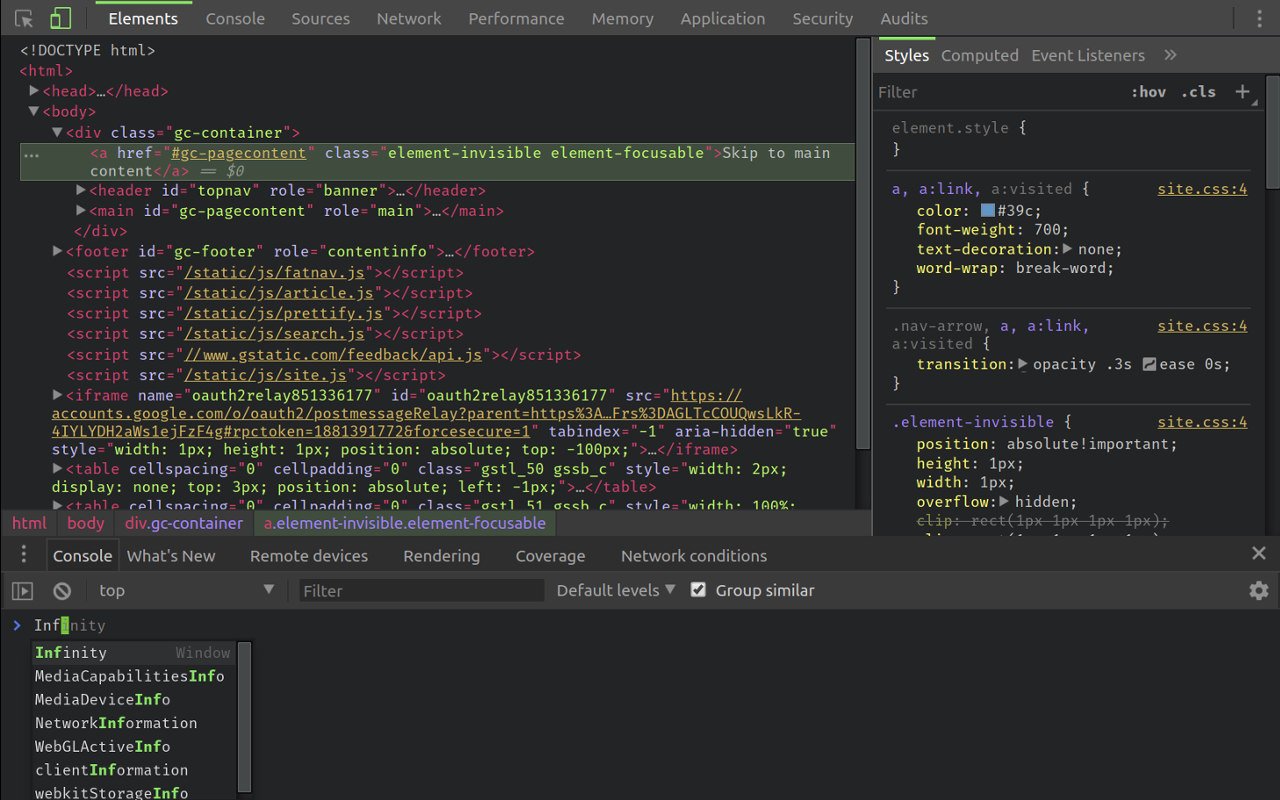The image size is (1280, 800).
Task: Click the #39c color swatch
Action: 988,211
